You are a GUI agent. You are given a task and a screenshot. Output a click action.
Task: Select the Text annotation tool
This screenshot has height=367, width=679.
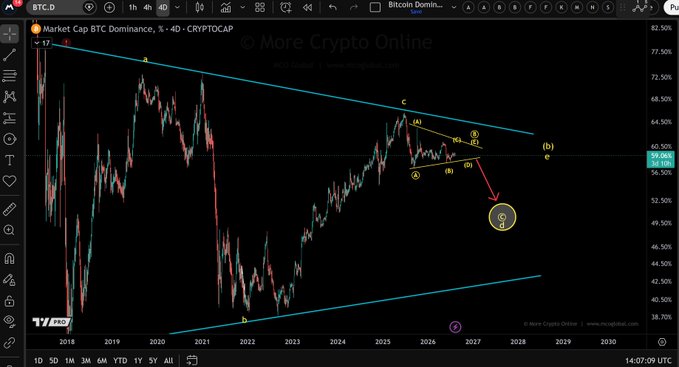pyautogui.click(x=10, y=160)
